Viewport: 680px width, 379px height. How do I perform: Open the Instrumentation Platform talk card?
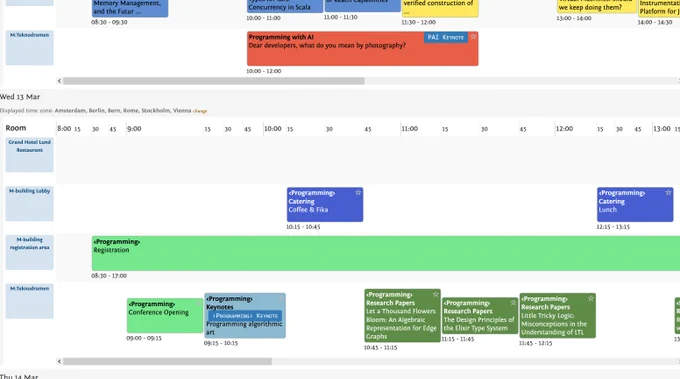pos(659,8)
